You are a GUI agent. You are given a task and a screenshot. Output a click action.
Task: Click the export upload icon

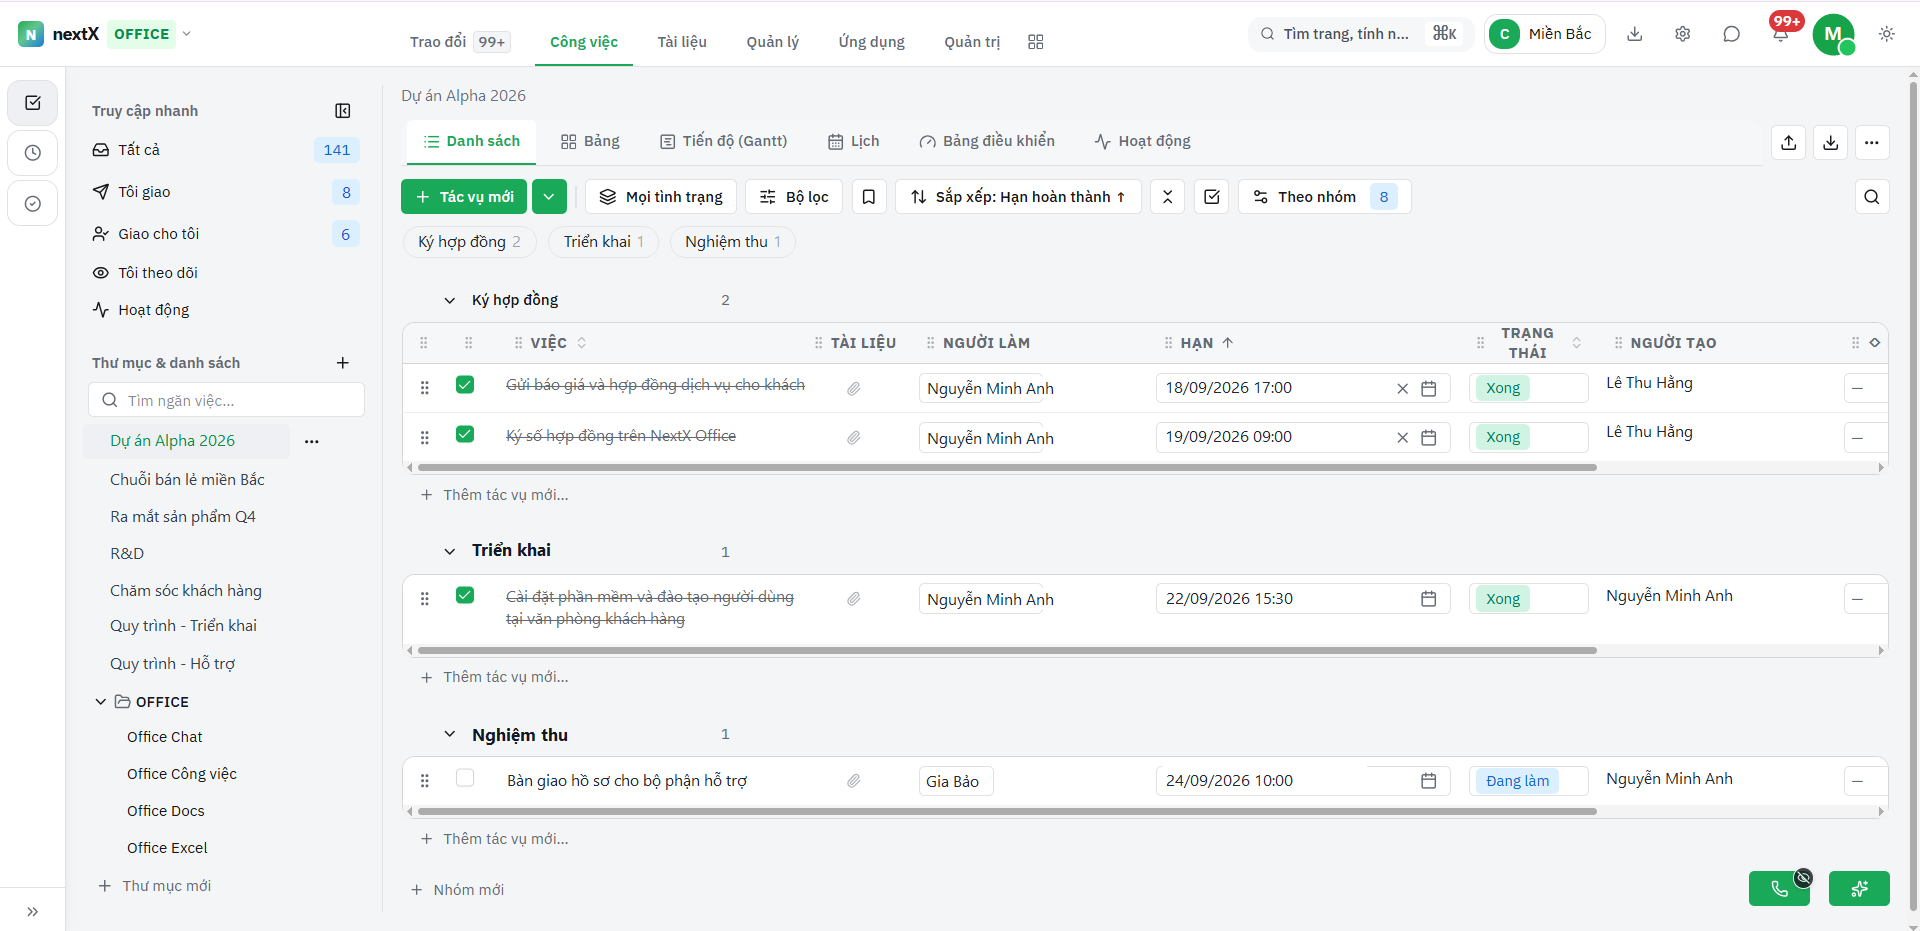click(x=1789, y=143)
